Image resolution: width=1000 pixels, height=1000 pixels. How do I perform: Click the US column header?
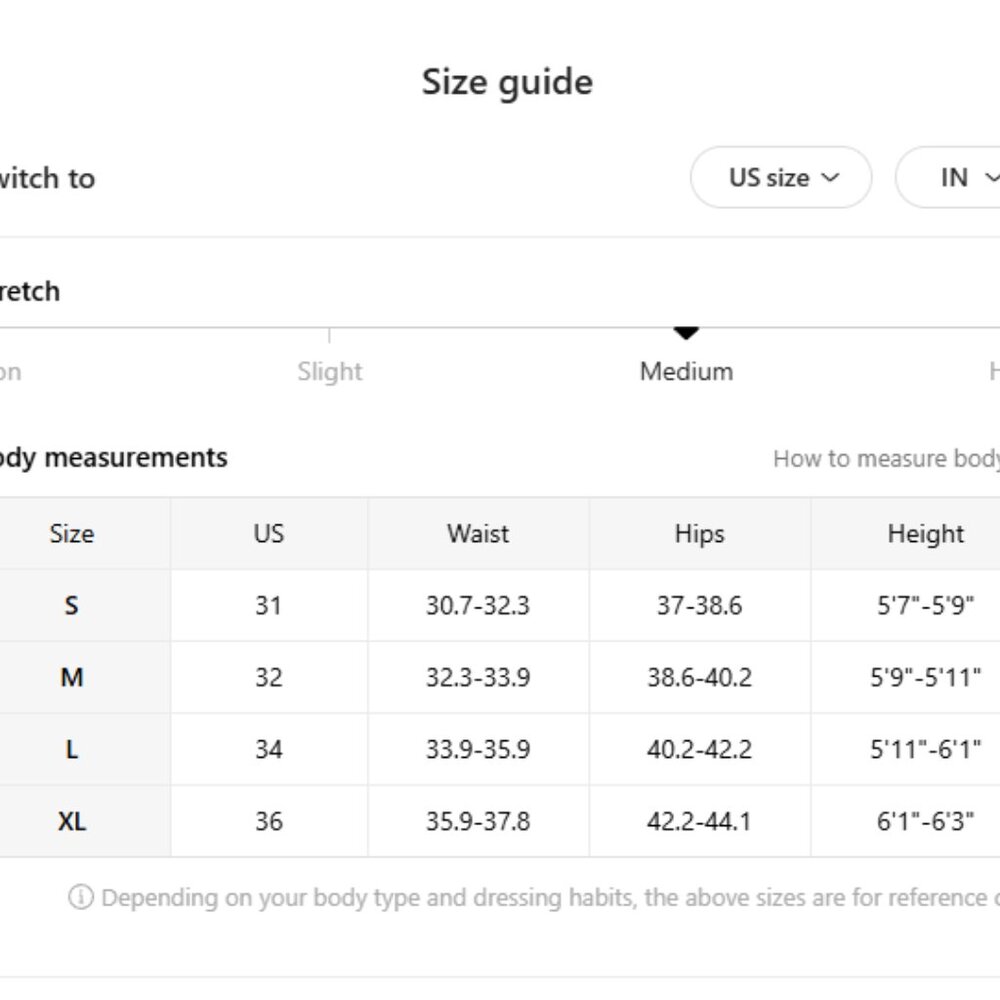pyautogui.click(x=268, y=534)
